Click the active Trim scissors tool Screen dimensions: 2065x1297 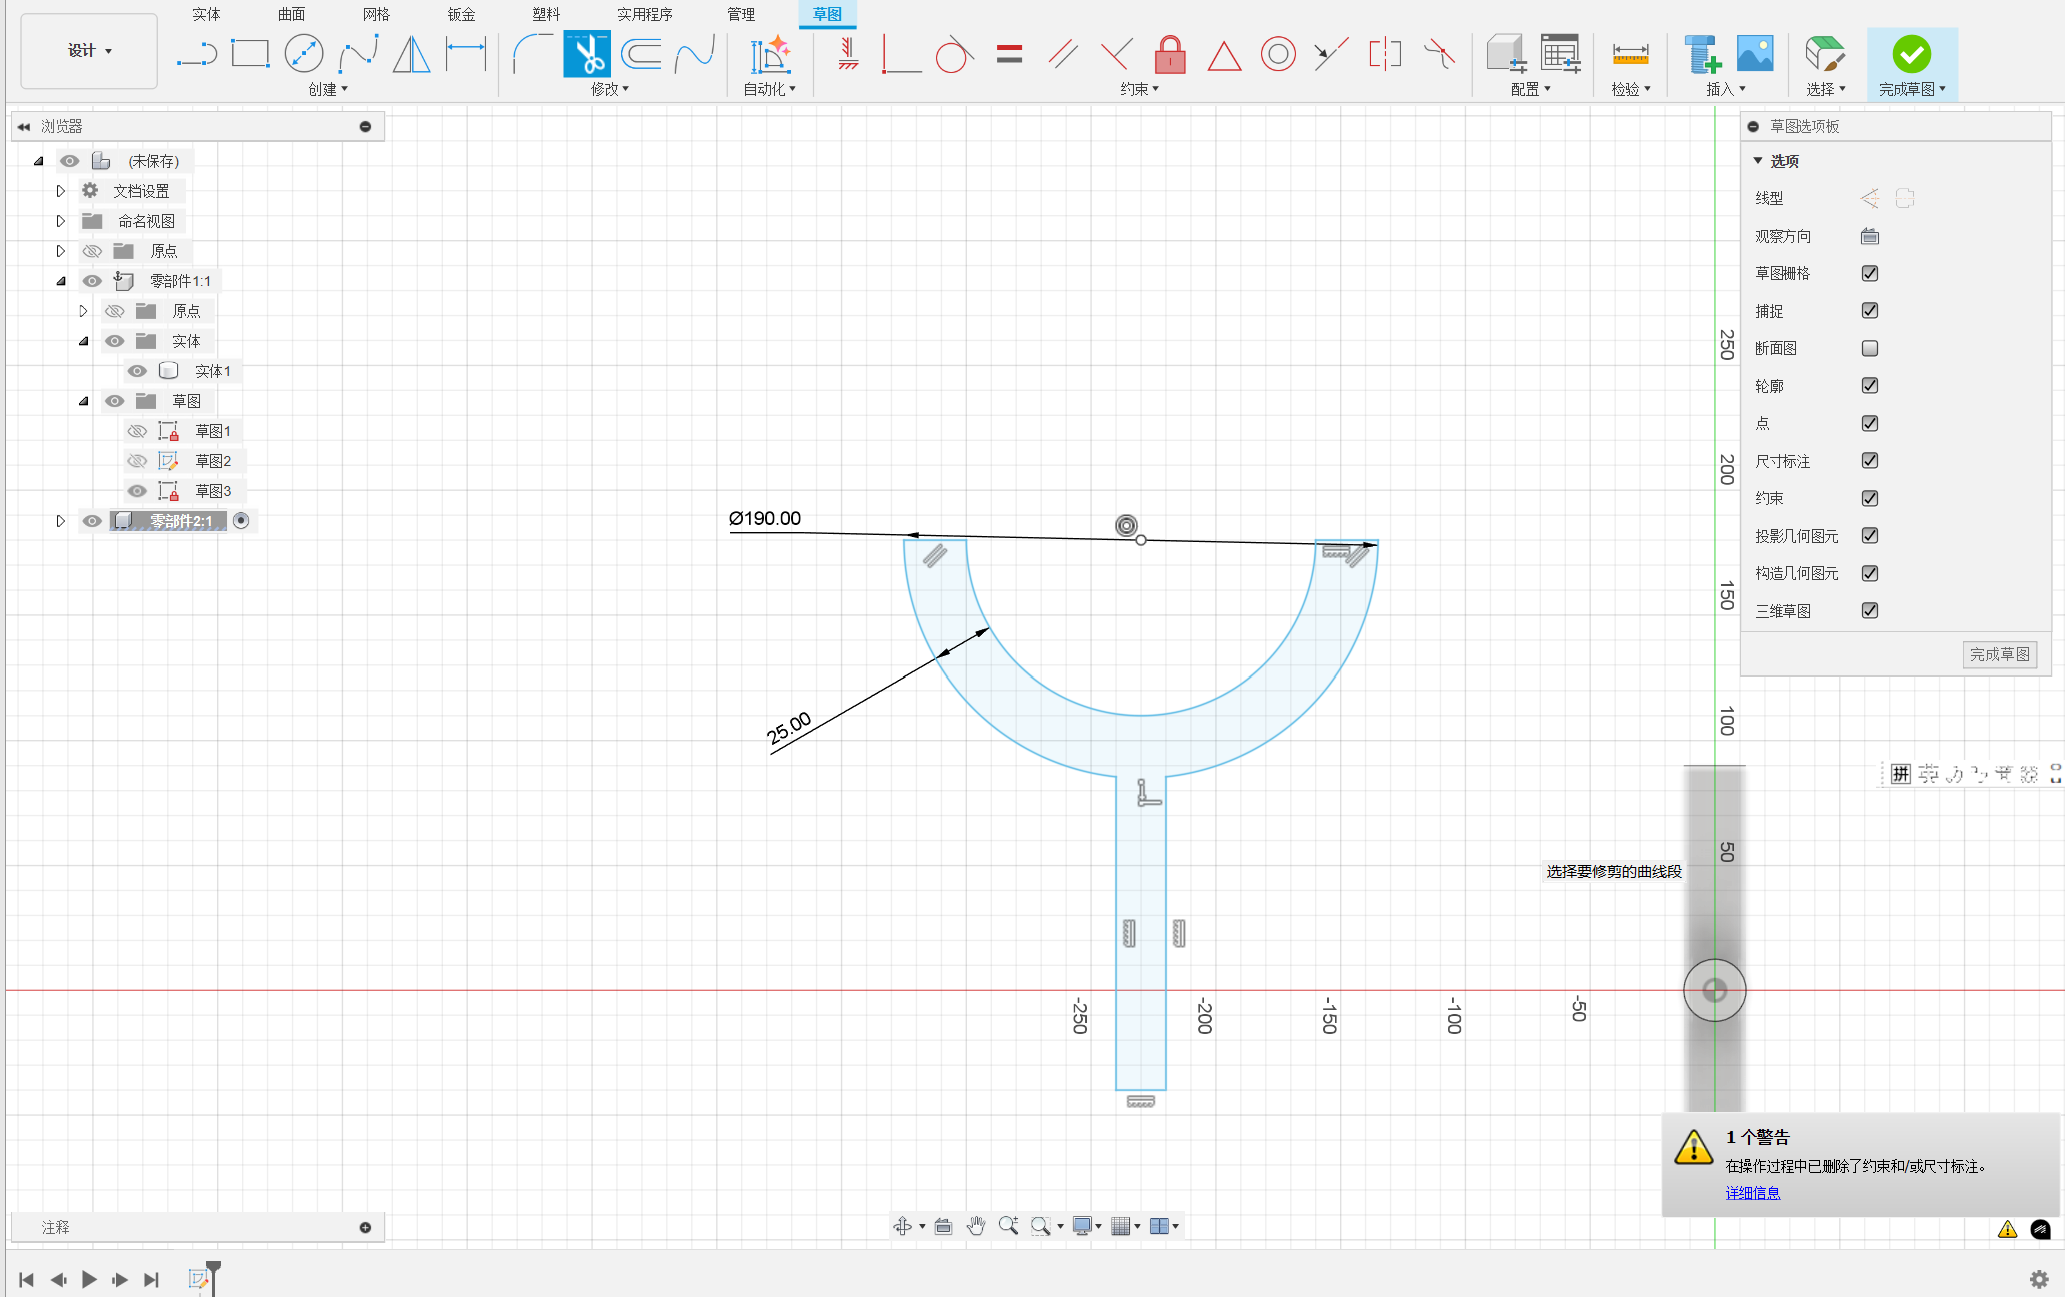(x=587, y=53)
